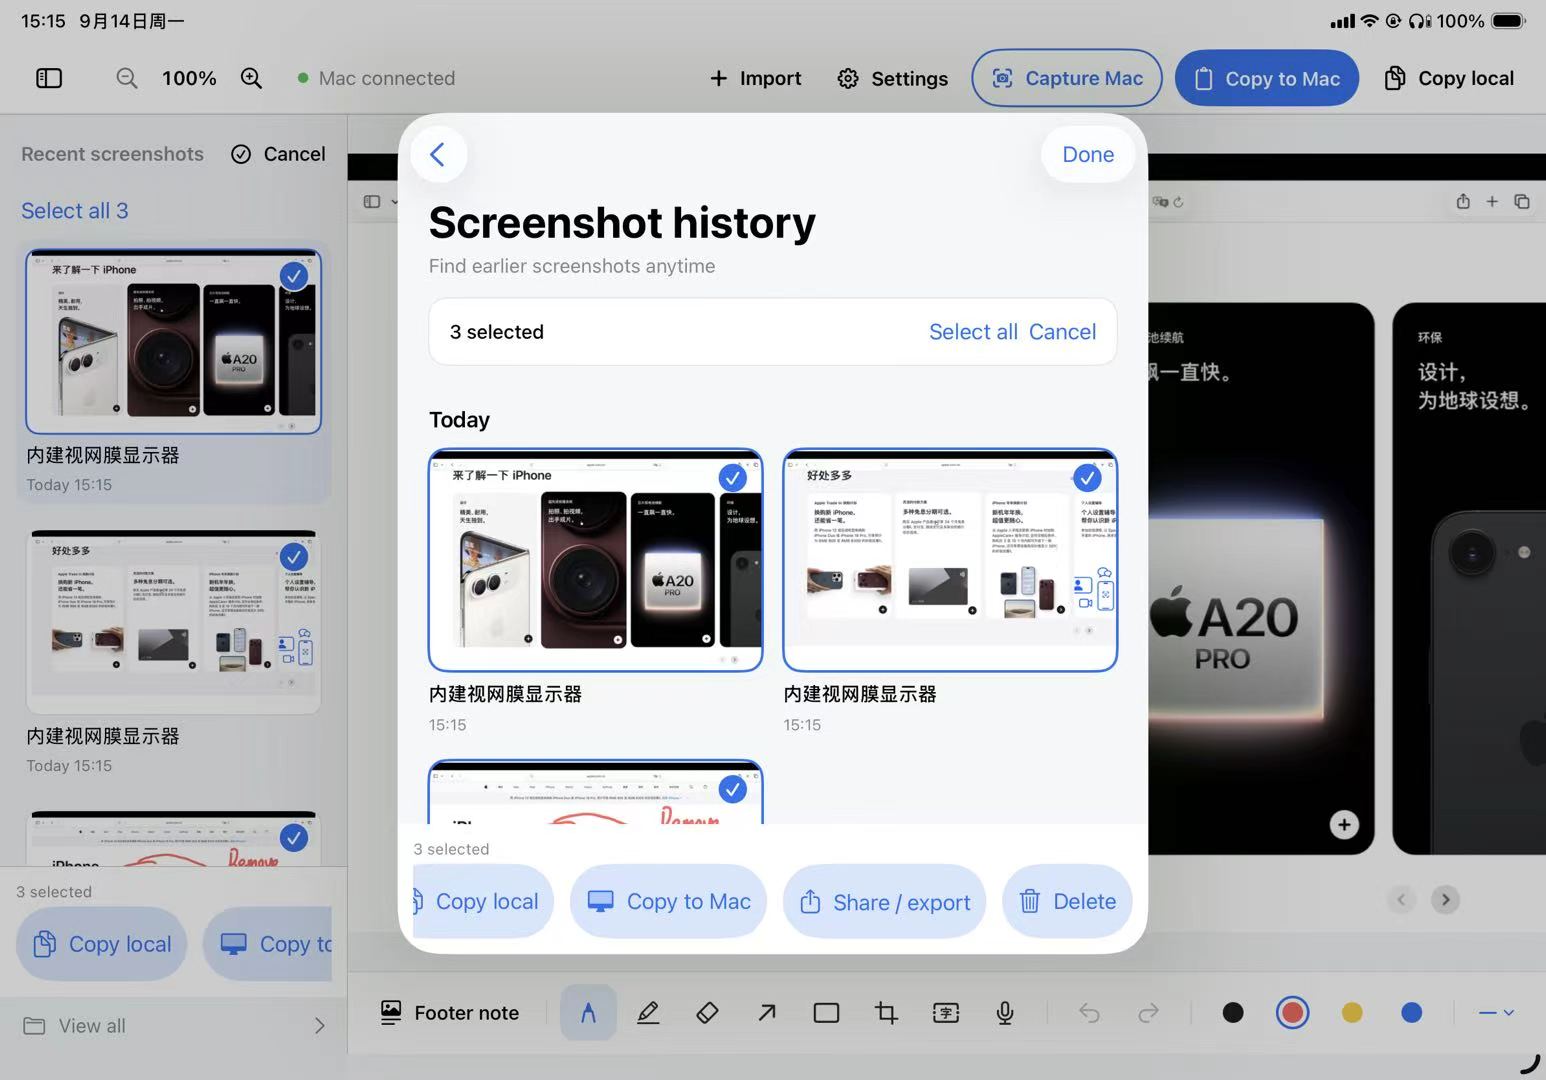Open the line thickness dropdown
Viewport: 1546px width, 1080px height.
click(1496, 1013)
